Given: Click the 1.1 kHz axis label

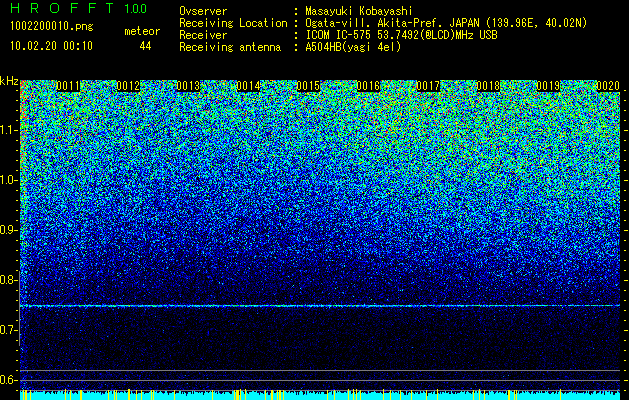Looking at the screenshot, I should pos(8,130).
